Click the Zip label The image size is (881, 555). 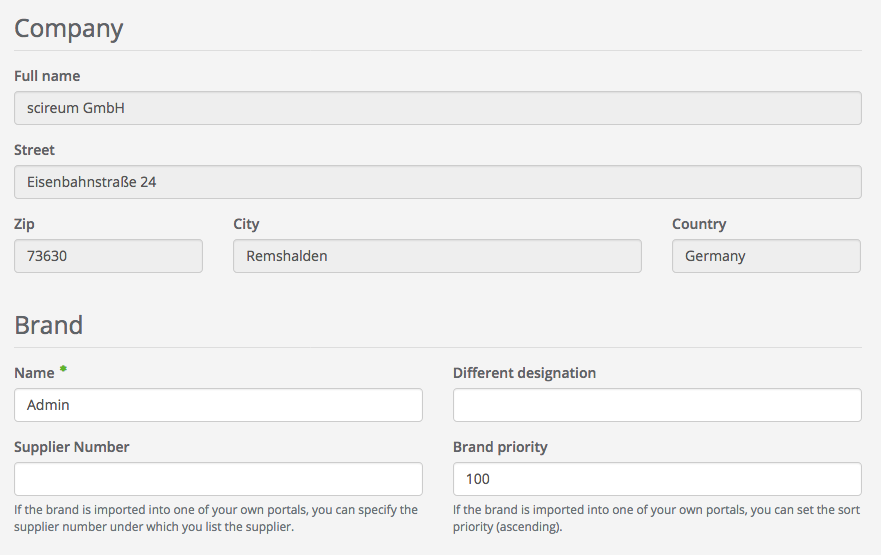(25, 224)
